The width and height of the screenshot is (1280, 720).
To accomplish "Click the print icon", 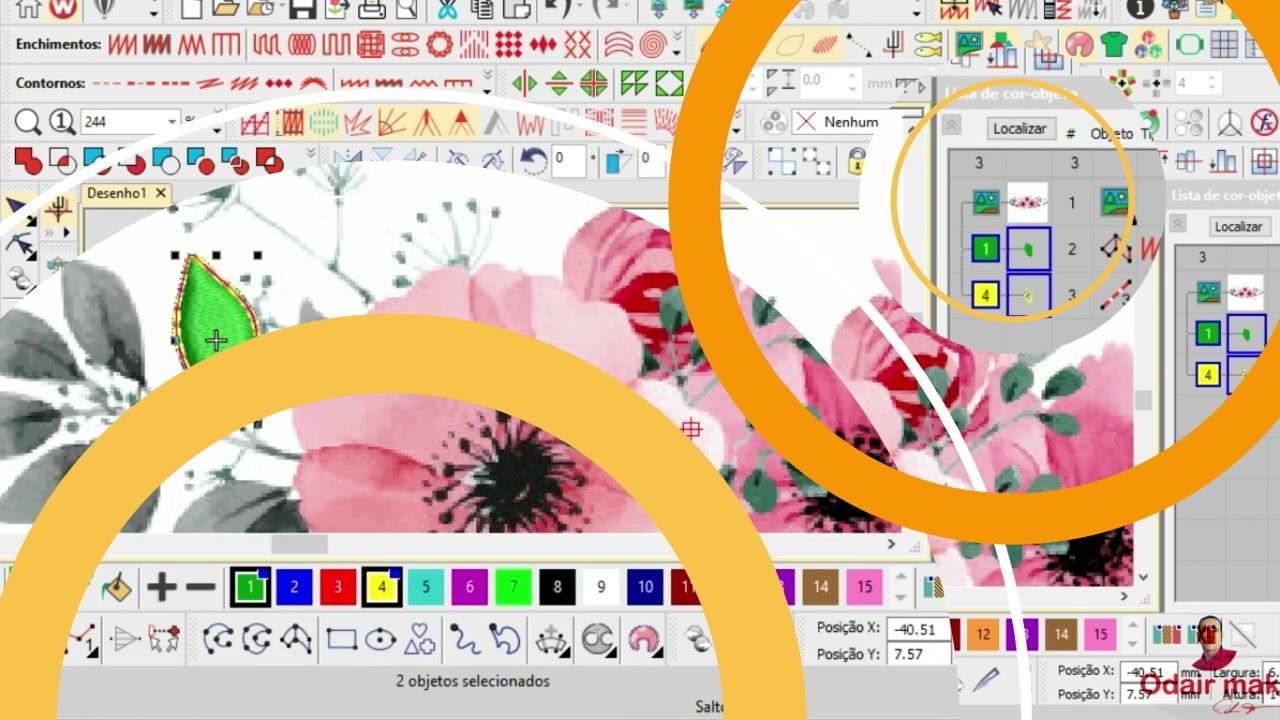I will [x=372, y=9].
